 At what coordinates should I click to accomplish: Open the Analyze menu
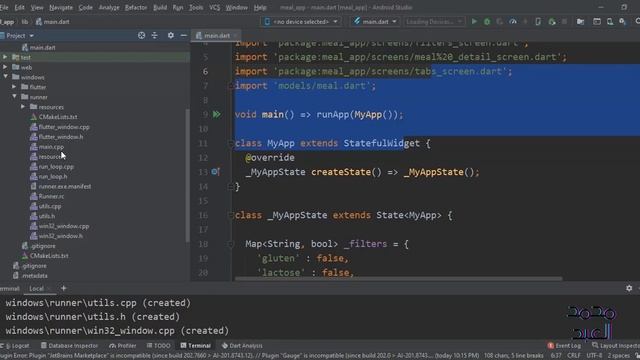coord(109,7)
